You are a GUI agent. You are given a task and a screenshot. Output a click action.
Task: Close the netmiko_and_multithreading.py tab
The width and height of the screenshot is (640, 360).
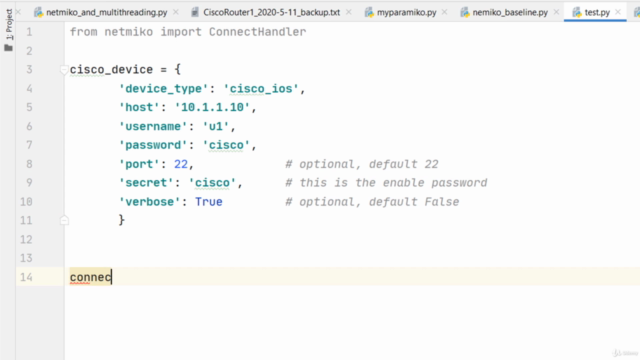[x=176, y=12]
